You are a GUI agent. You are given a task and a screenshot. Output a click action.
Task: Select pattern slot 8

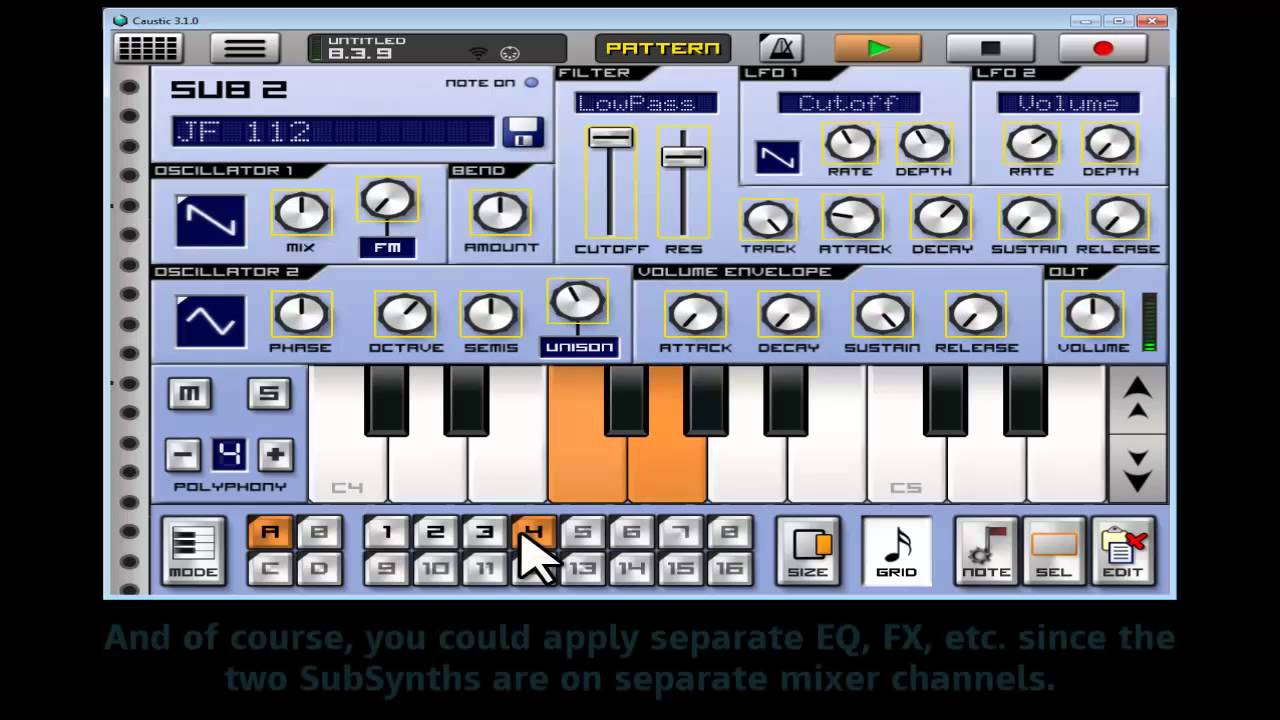729,532
